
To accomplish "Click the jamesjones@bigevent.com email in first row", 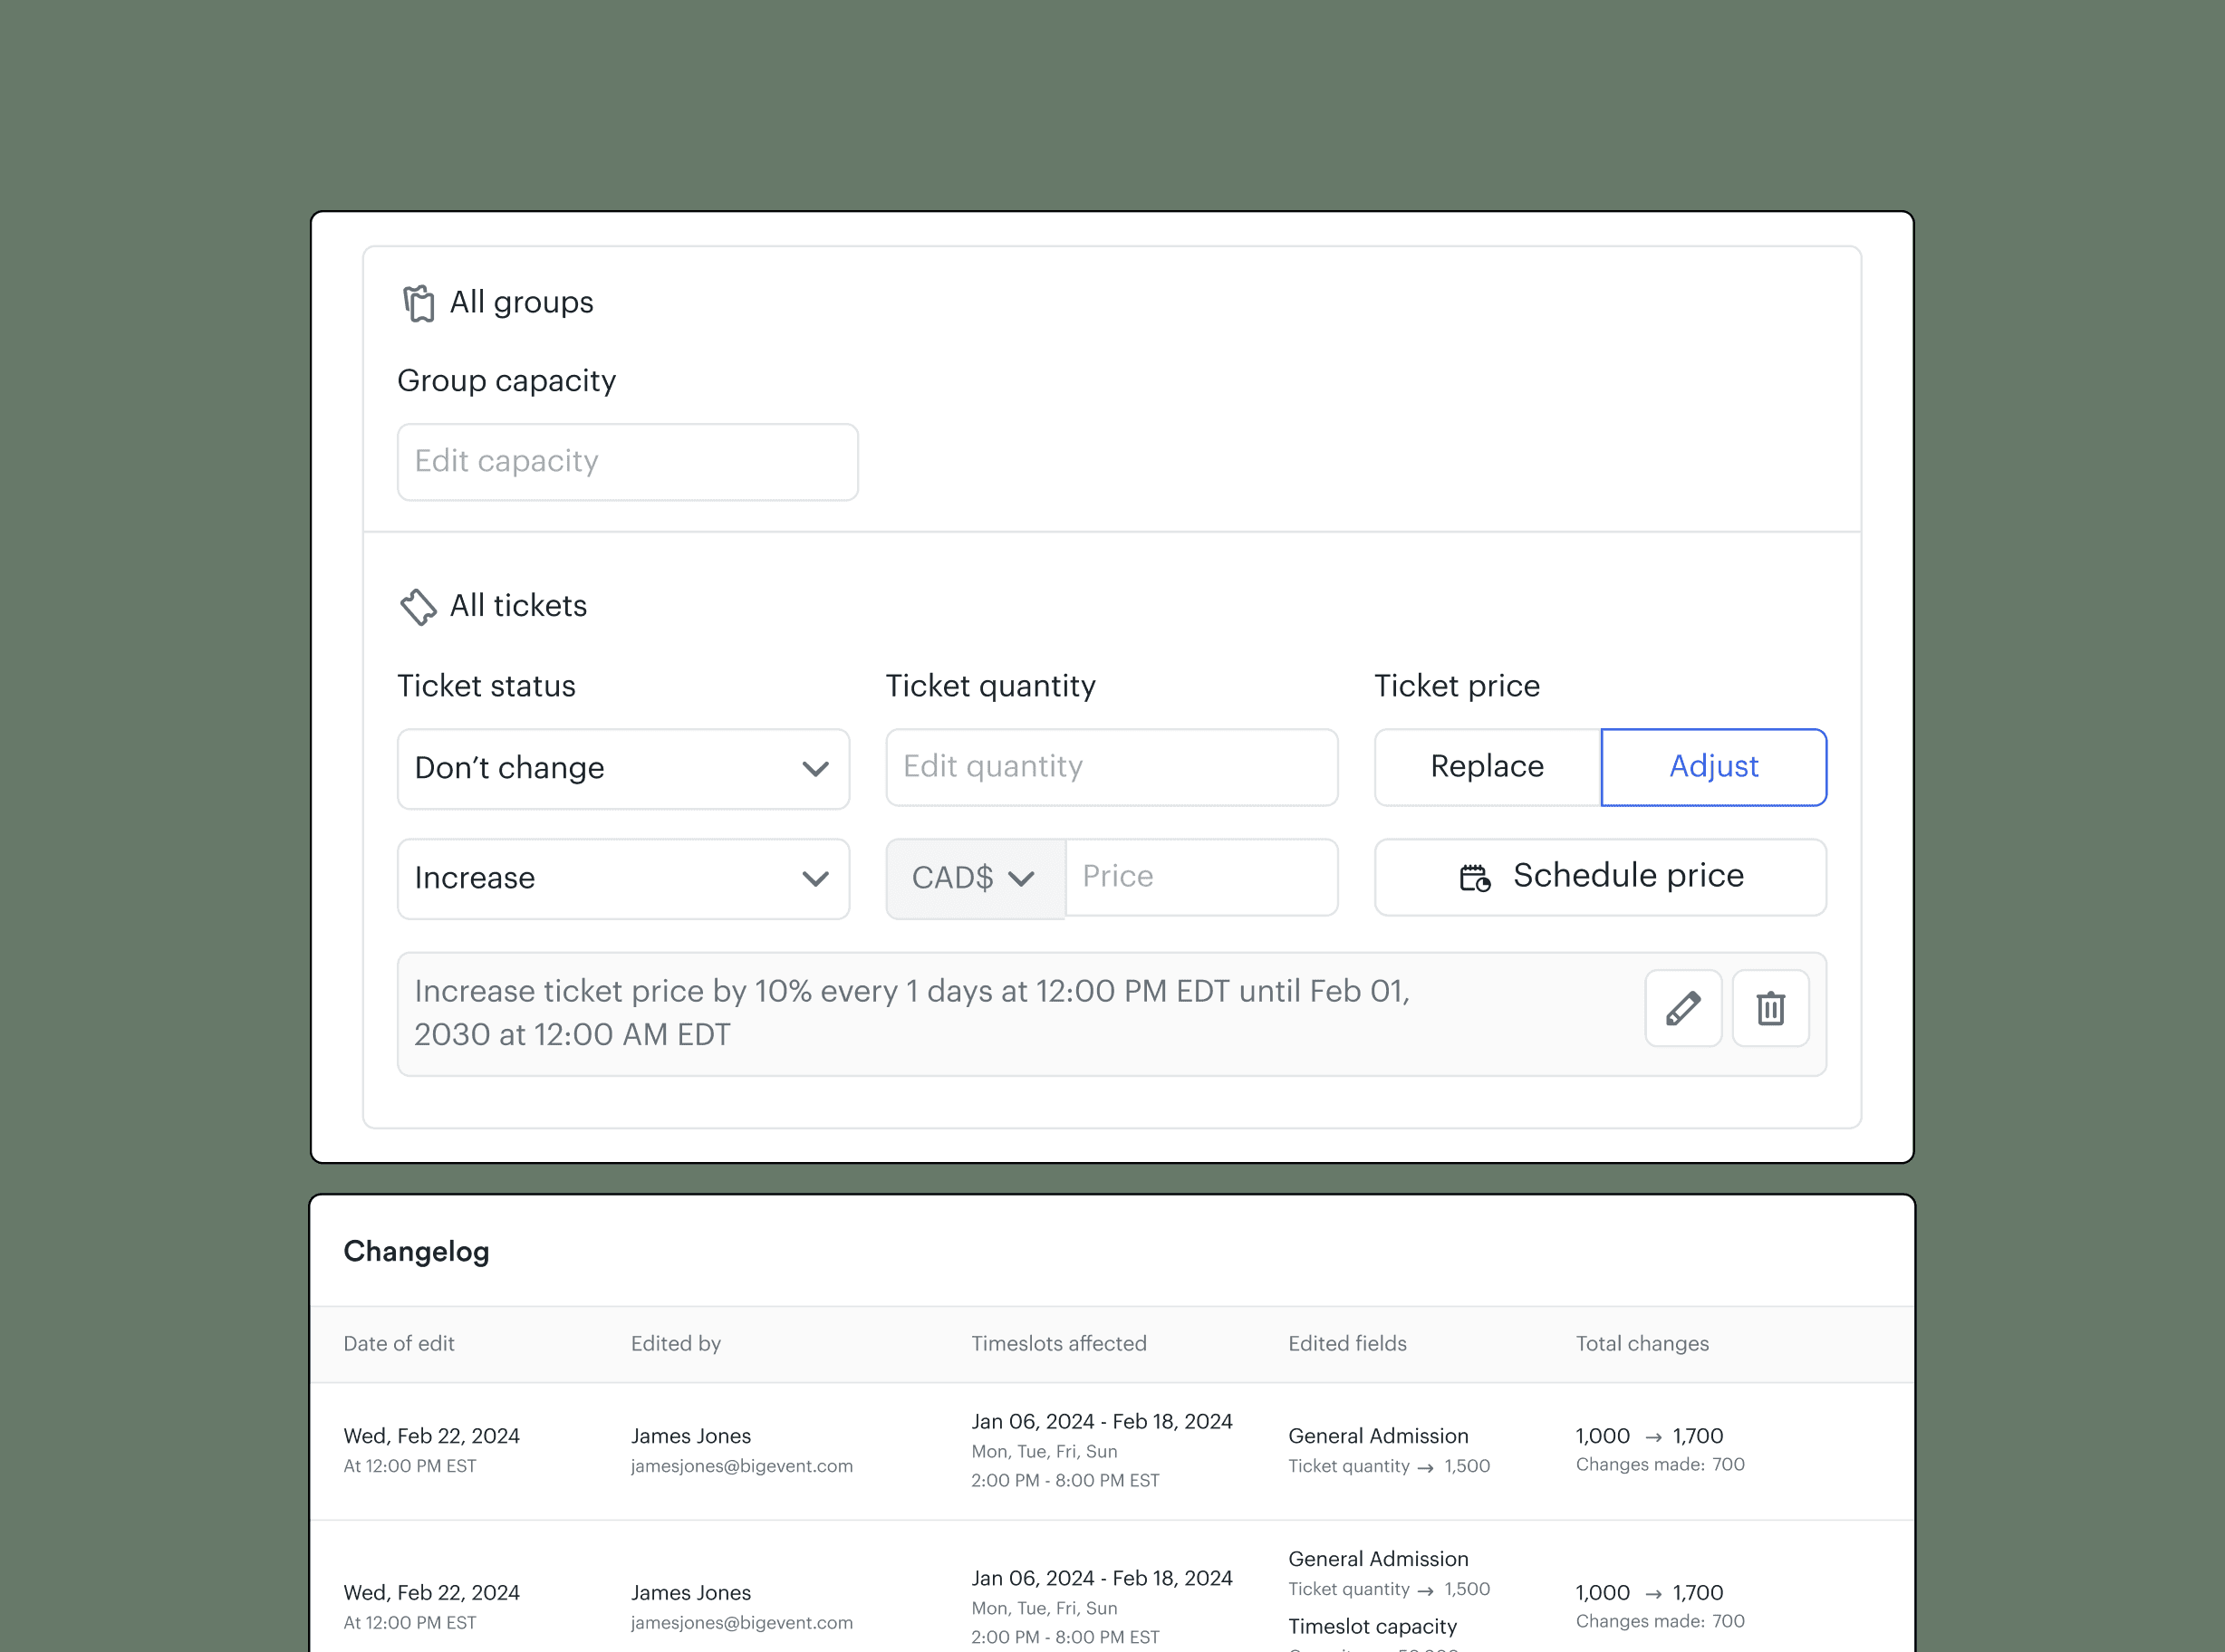I will coord(741,1466).
